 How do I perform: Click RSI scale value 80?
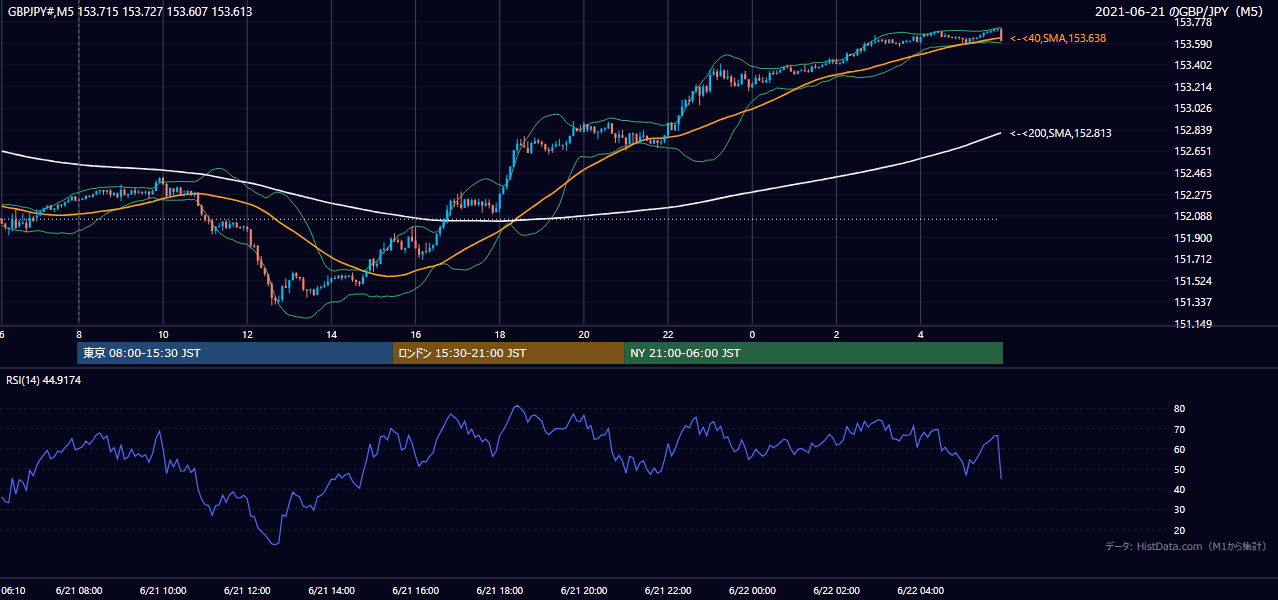pyautogui.click(x=1179, y=409)
